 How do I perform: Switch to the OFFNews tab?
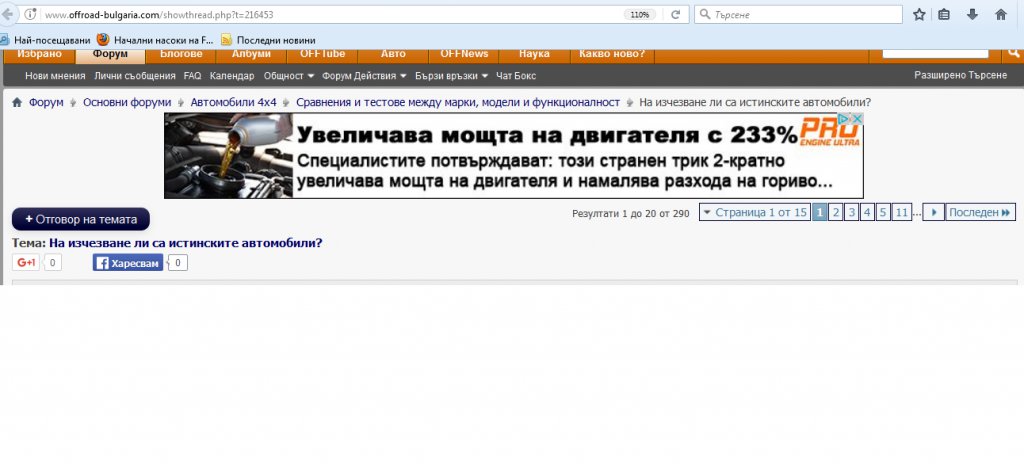pyautogui.click(x=464, y=54)
